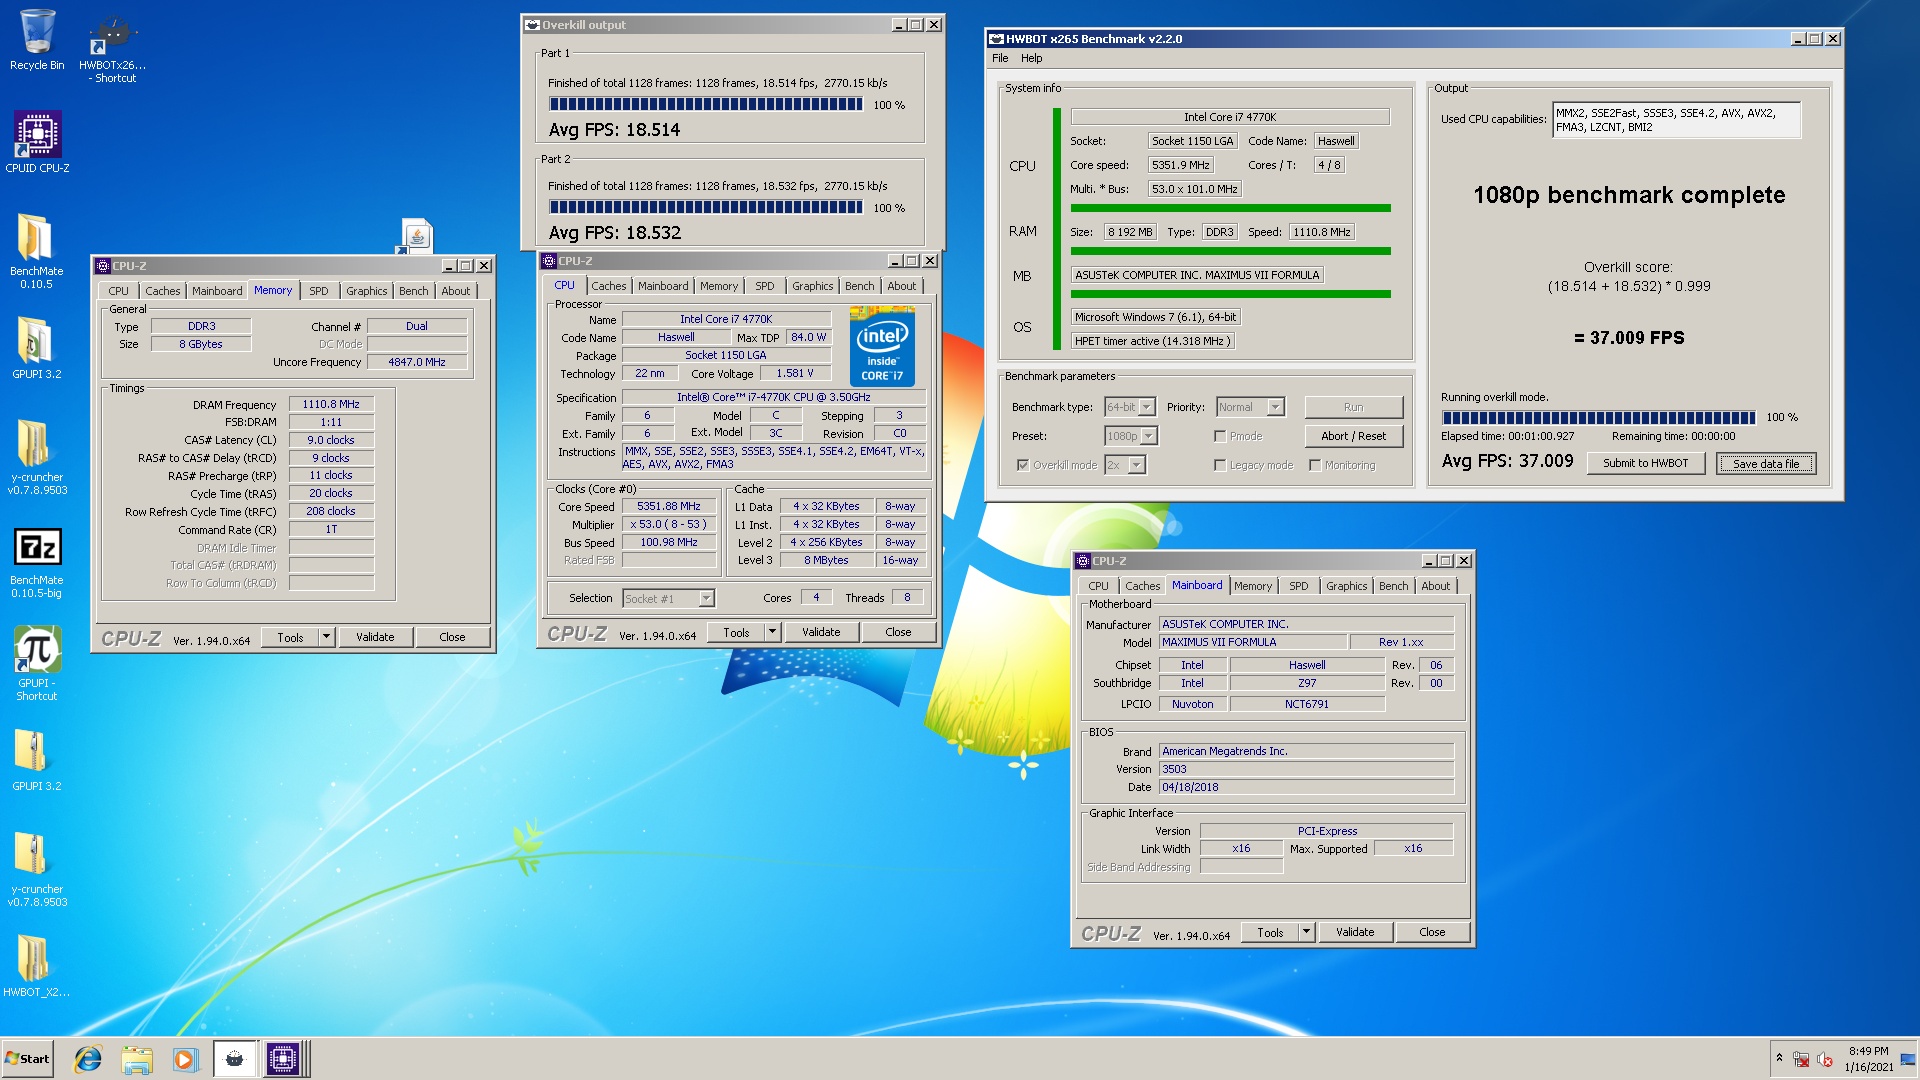The image size is (1920, 1080).
Task: Switch to the CPU-Z taskbar button
Action: point(283,1059)
